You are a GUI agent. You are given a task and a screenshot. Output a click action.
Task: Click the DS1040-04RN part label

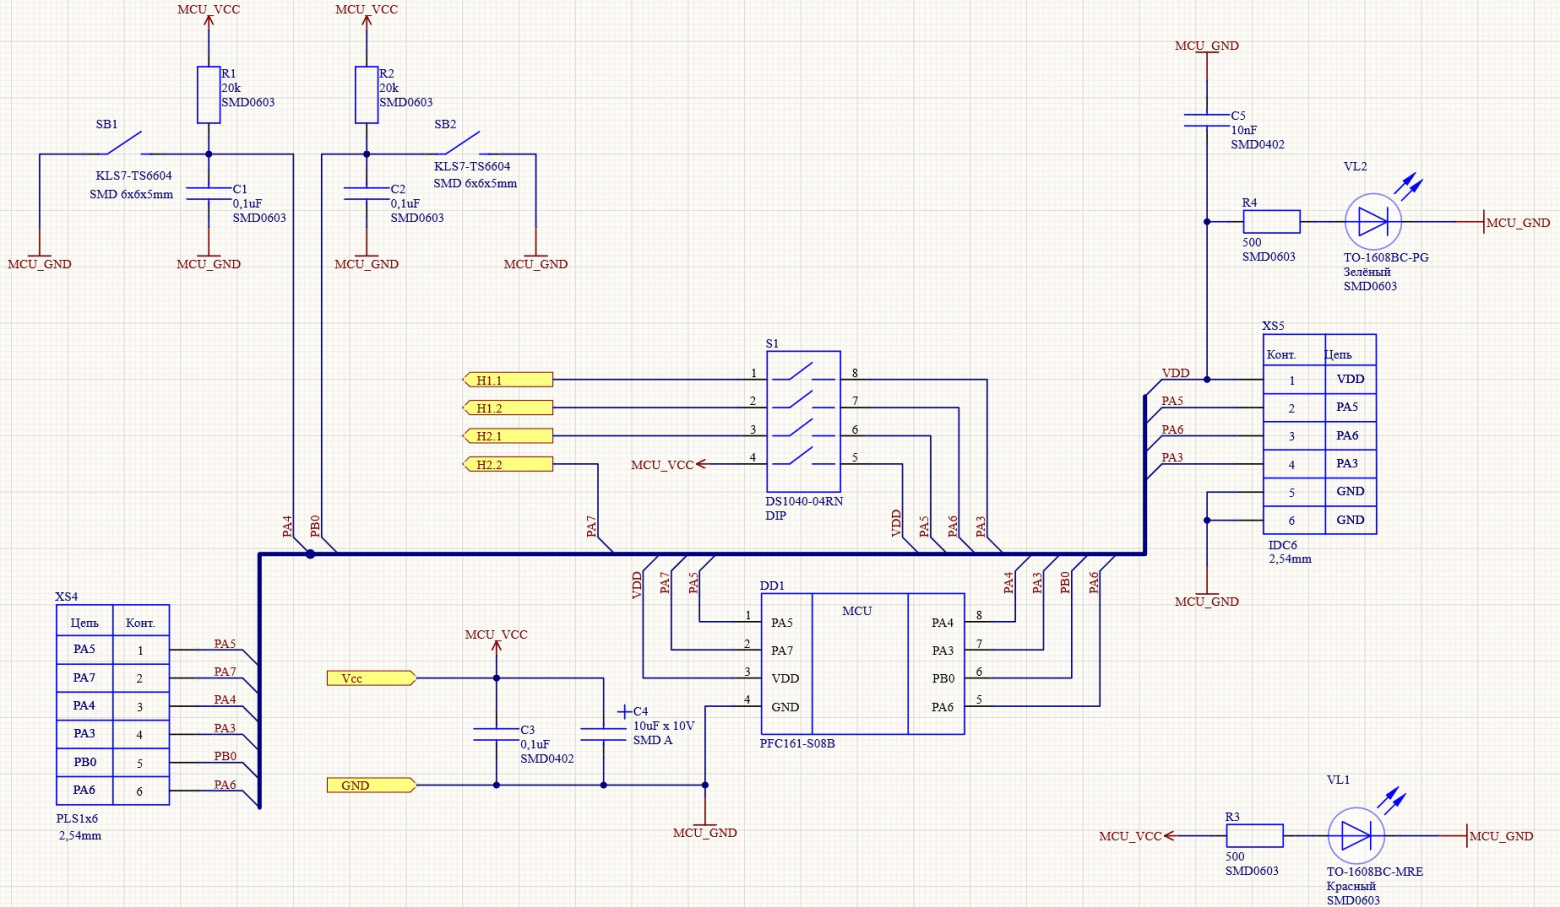(x=804, y=501)
